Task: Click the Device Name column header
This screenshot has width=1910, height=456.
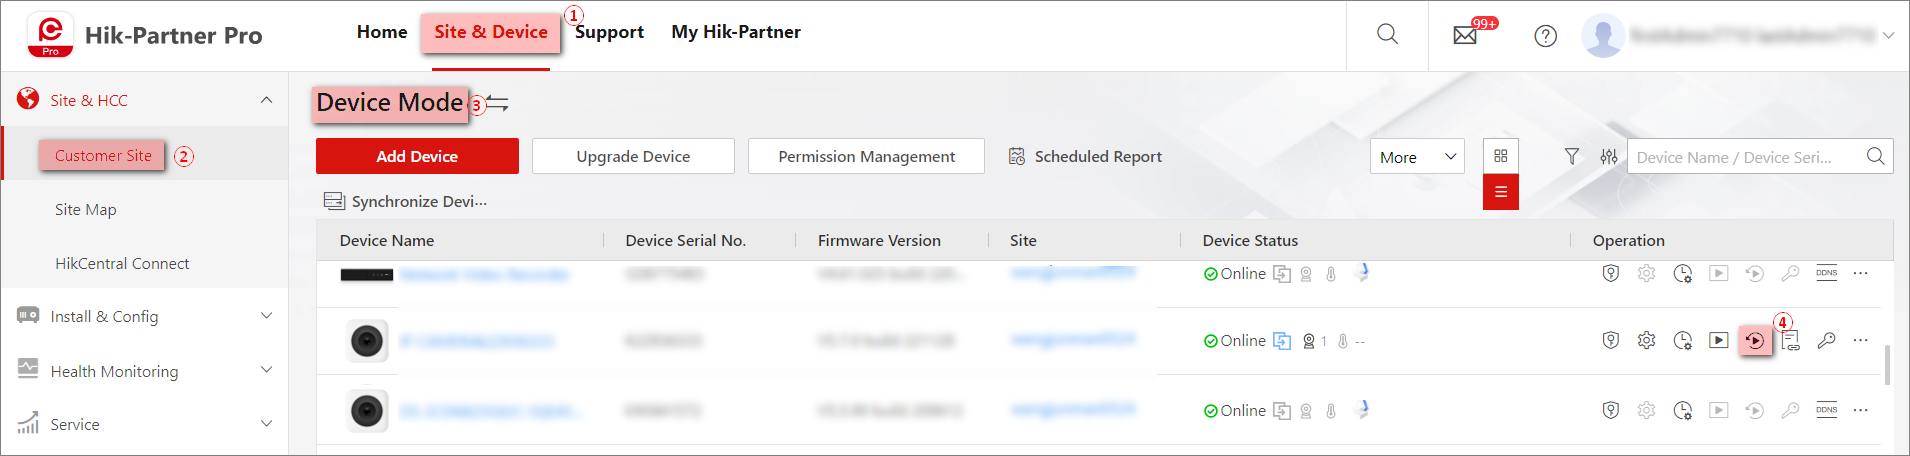Action: point(387,241)
